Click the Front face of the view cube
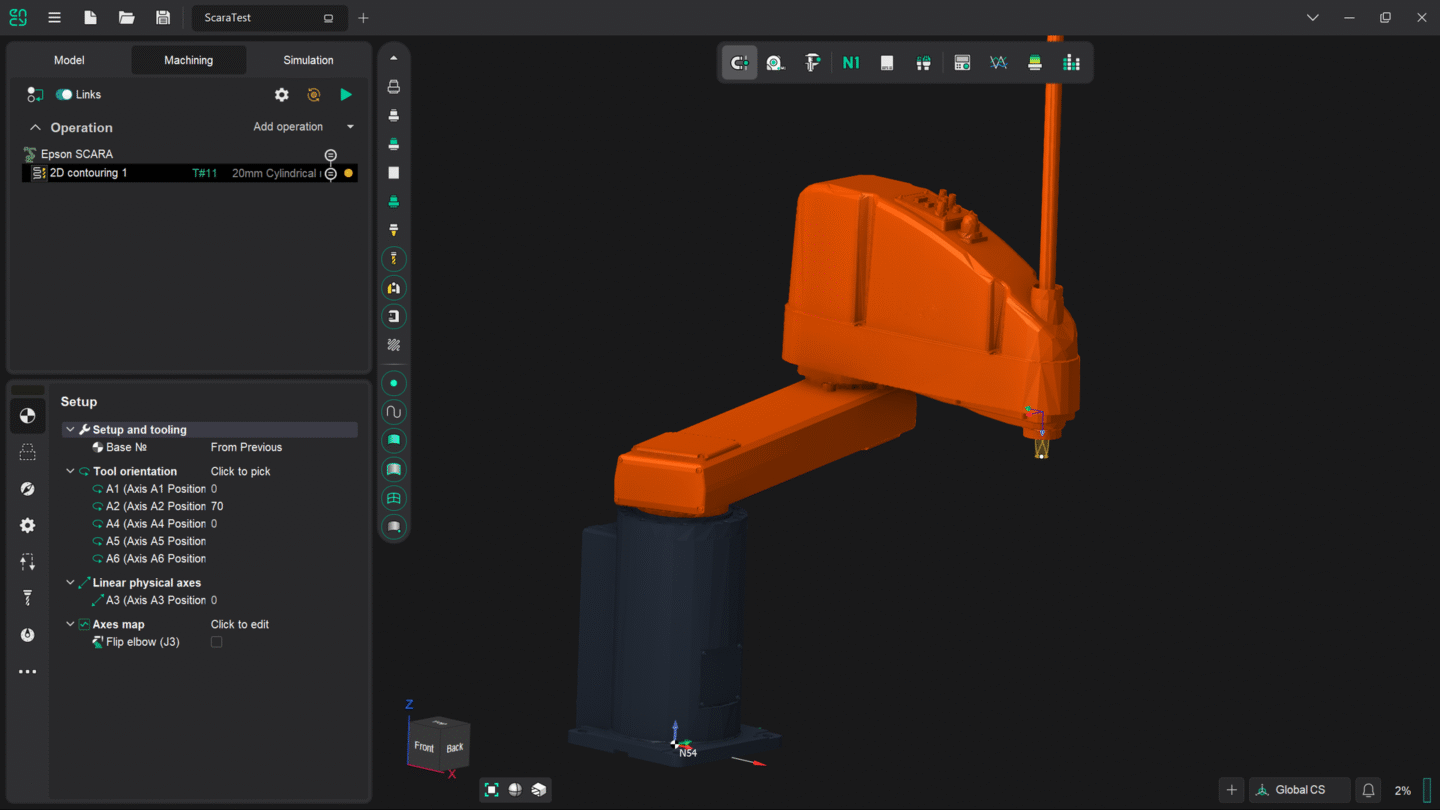The height and width of the screenshot is (810, 1440). (424, 746)
